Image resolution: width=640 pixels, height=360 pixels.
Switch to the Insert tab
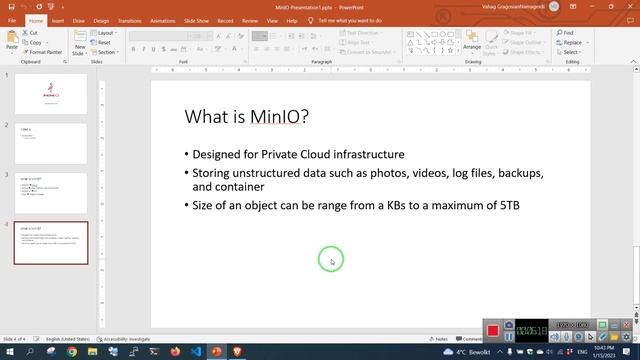[58, 20]
